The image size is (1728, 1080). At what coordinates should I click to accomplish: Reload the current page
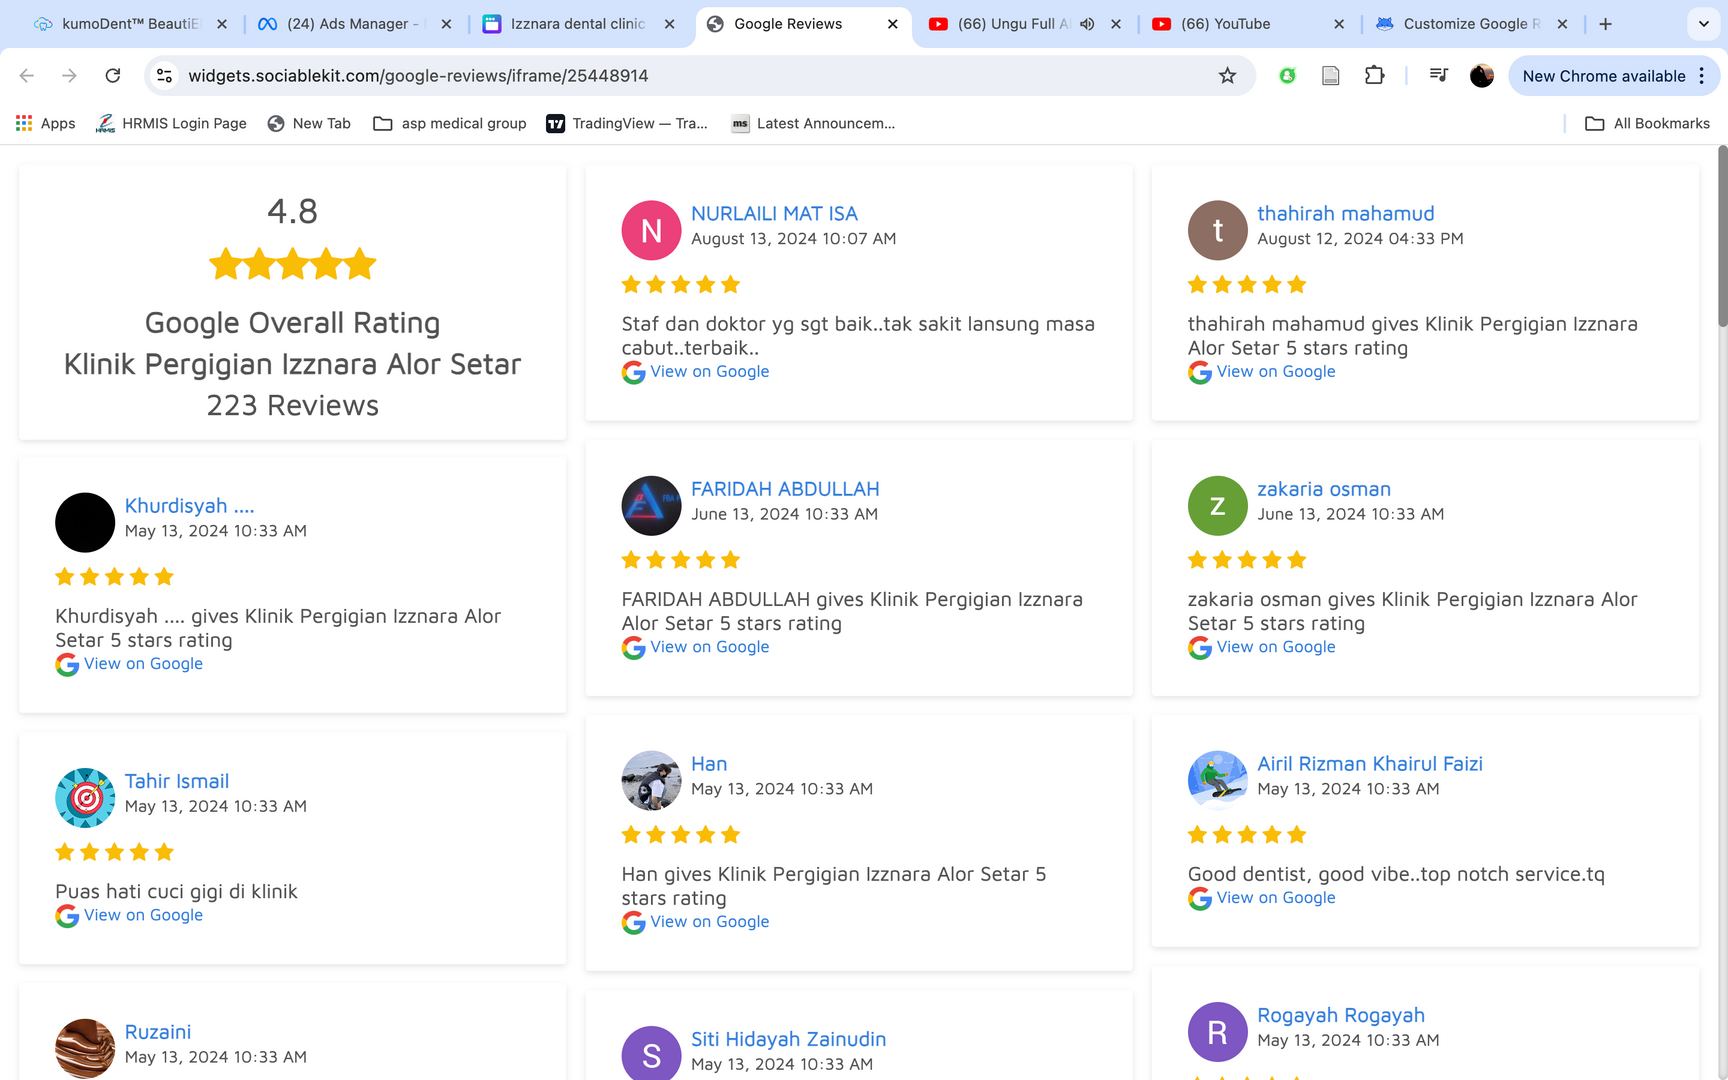[x=113, y=76]
